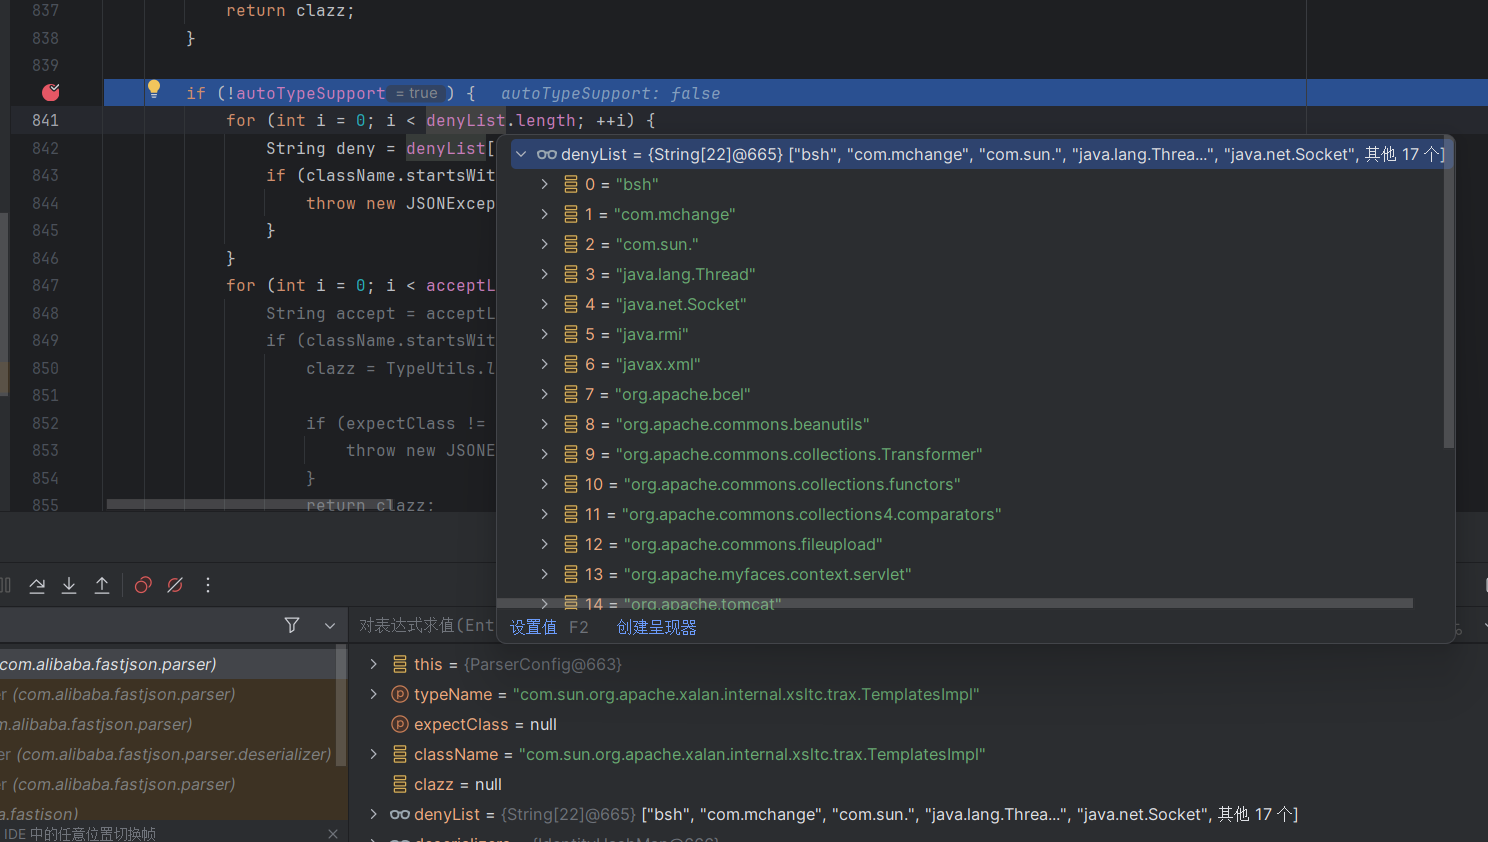
Task: Click the expectClass parameter 'p' icon
Action: pos(400,724)
